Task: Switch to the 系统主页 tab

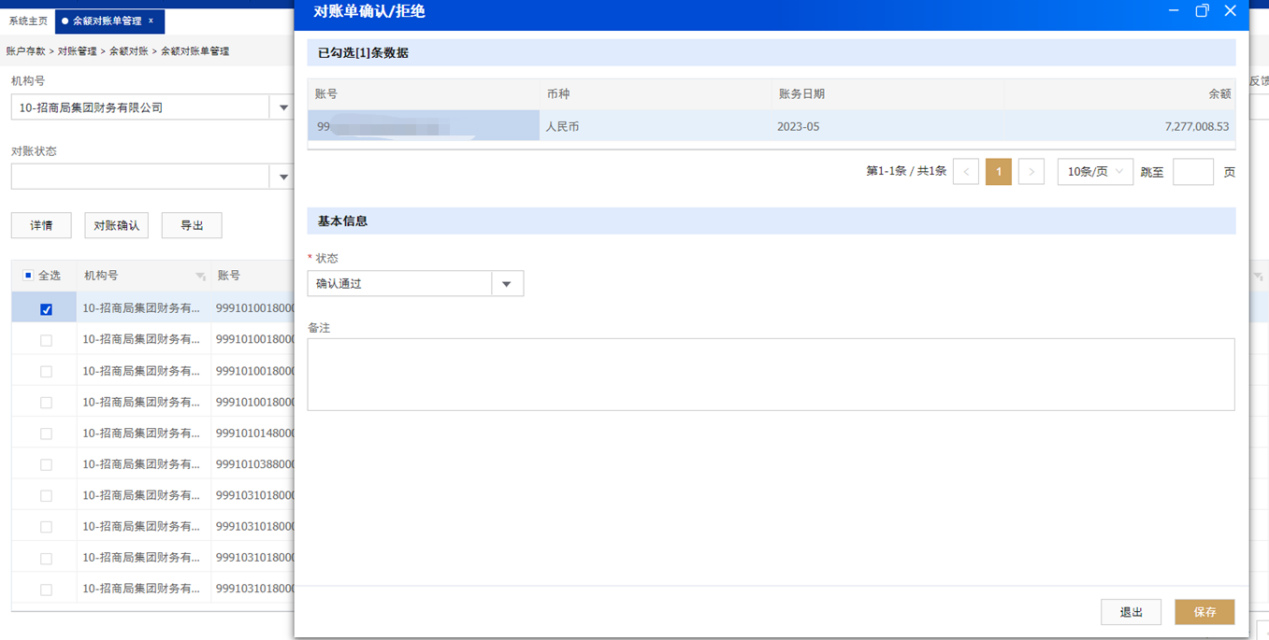Action: [x=28, y=21]
